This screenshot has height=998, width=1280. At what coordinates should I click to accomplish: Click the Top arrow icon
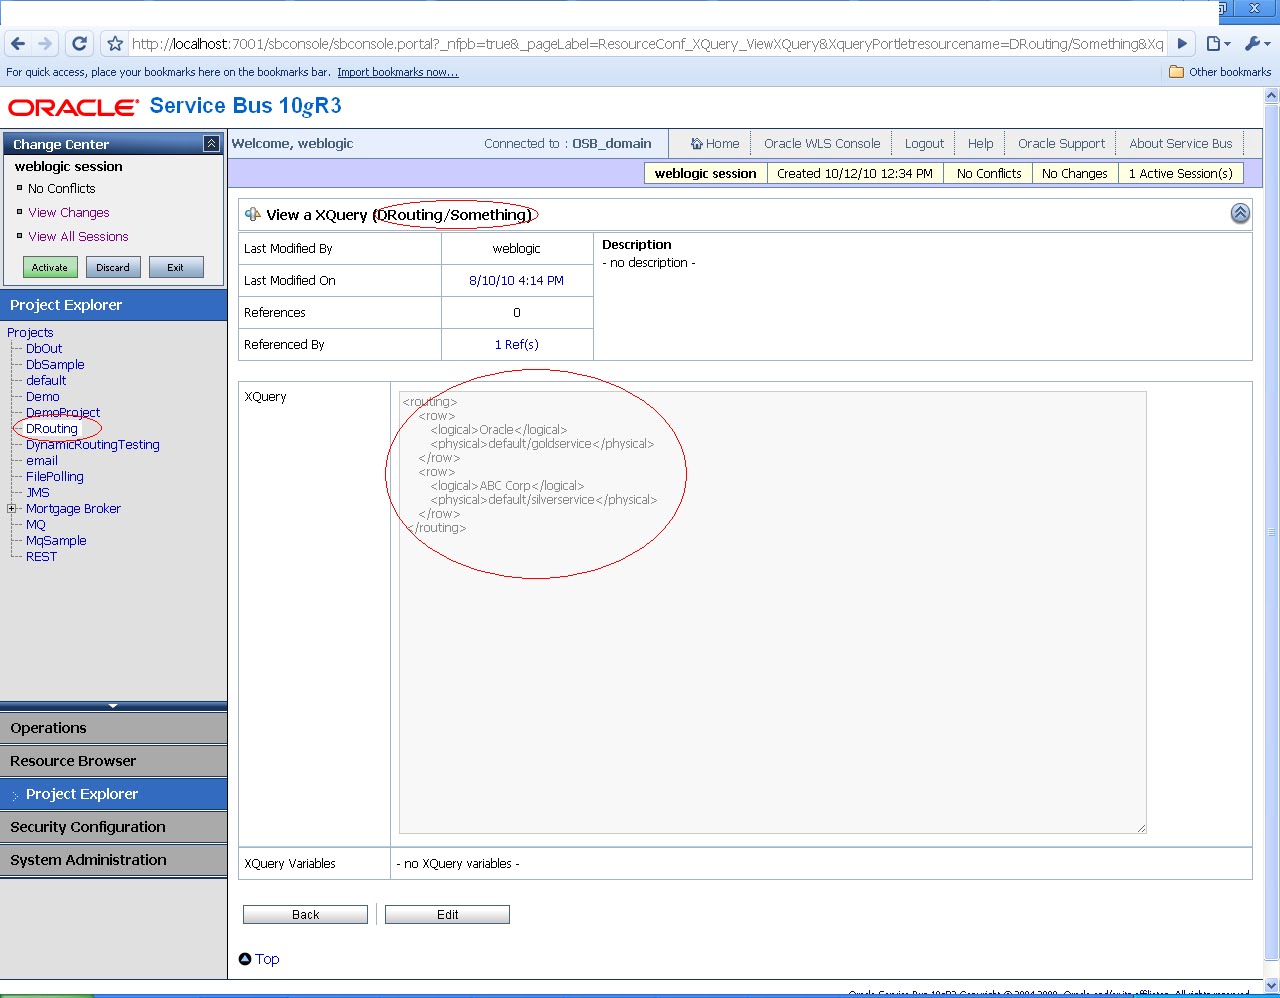[245, 959]
